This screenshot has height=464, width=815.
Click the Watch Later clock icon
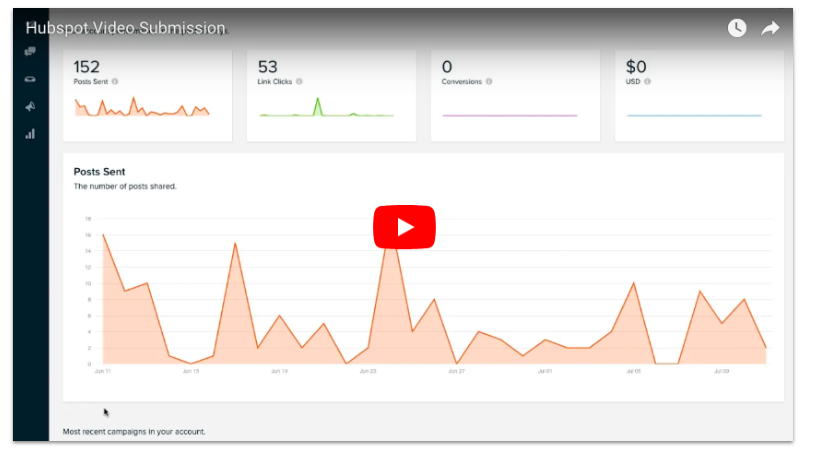point(737,28)
